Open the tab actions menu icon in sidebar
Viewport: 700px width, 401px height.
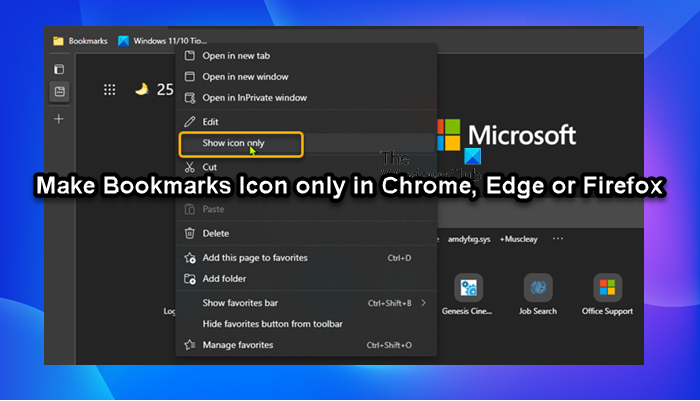59,69
